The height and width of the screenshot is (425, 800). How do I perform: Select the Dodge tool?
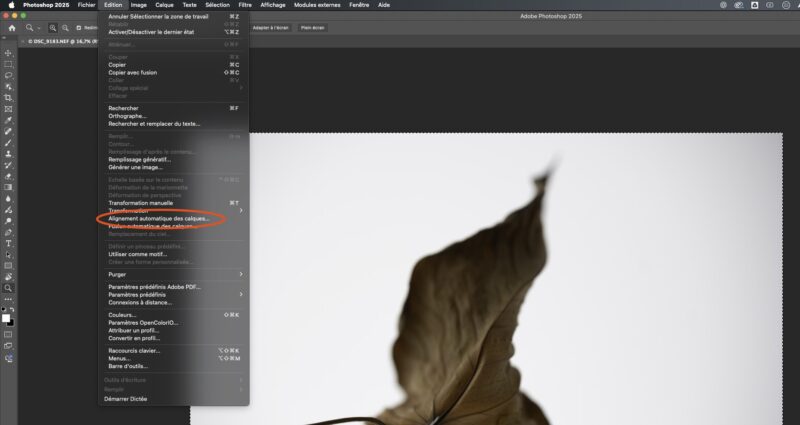(8, 221)
